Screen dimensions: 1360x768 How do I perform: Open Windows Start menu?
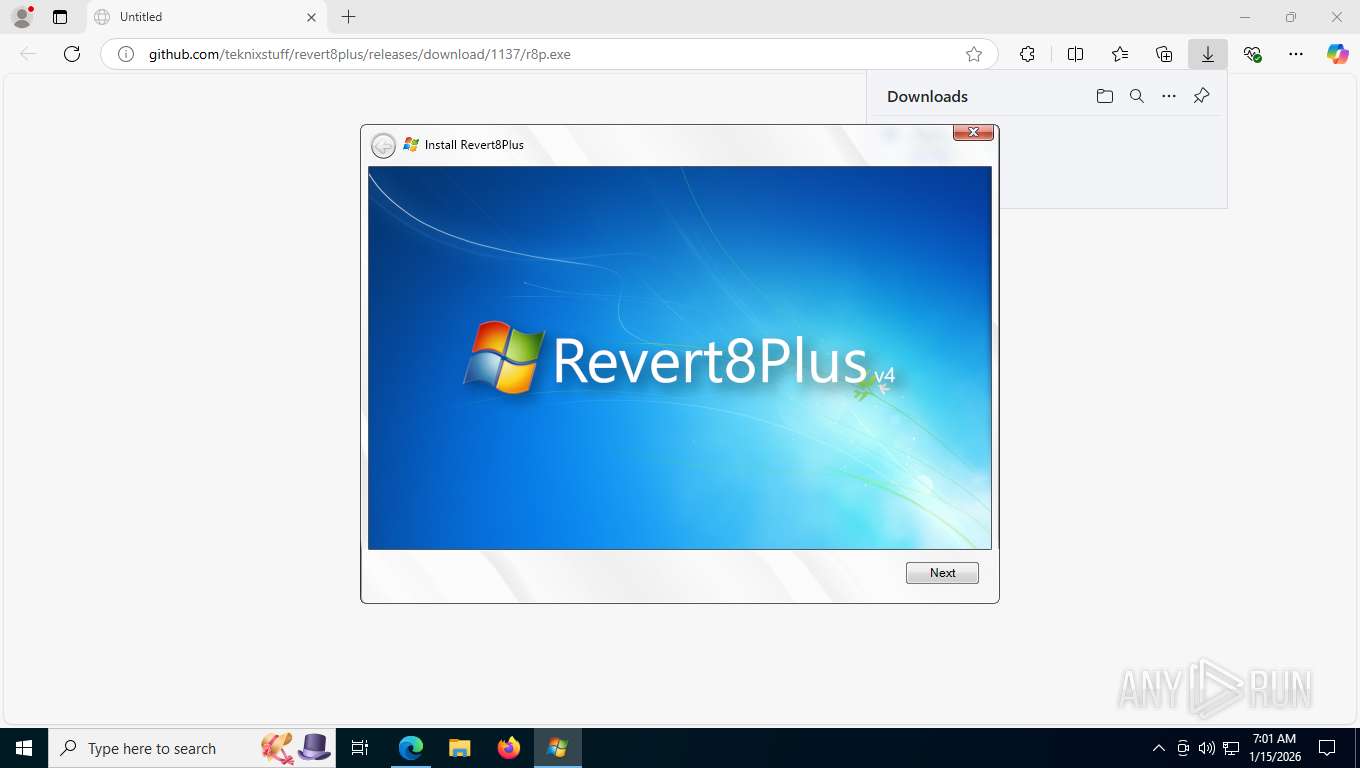[x=24, y=748]
